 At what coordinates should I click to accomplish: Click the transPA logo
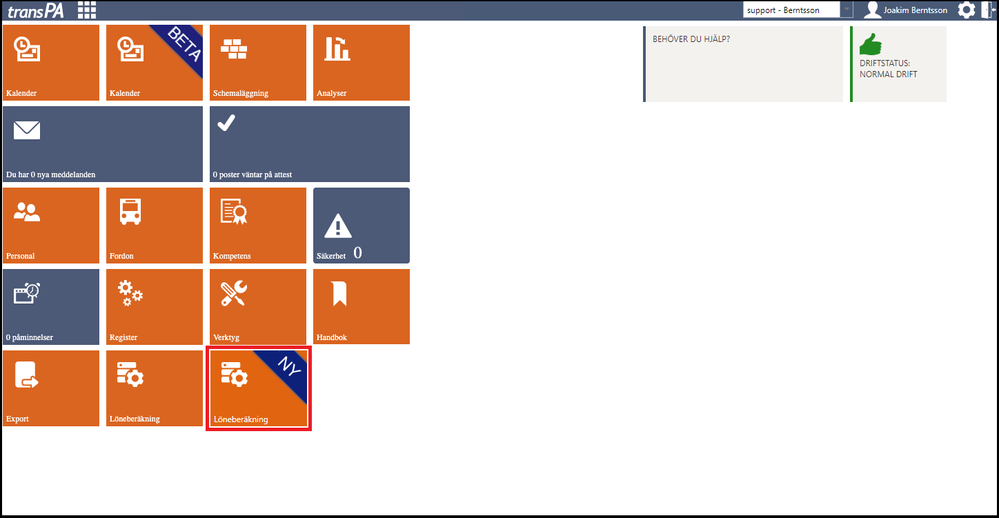[36, 11]
